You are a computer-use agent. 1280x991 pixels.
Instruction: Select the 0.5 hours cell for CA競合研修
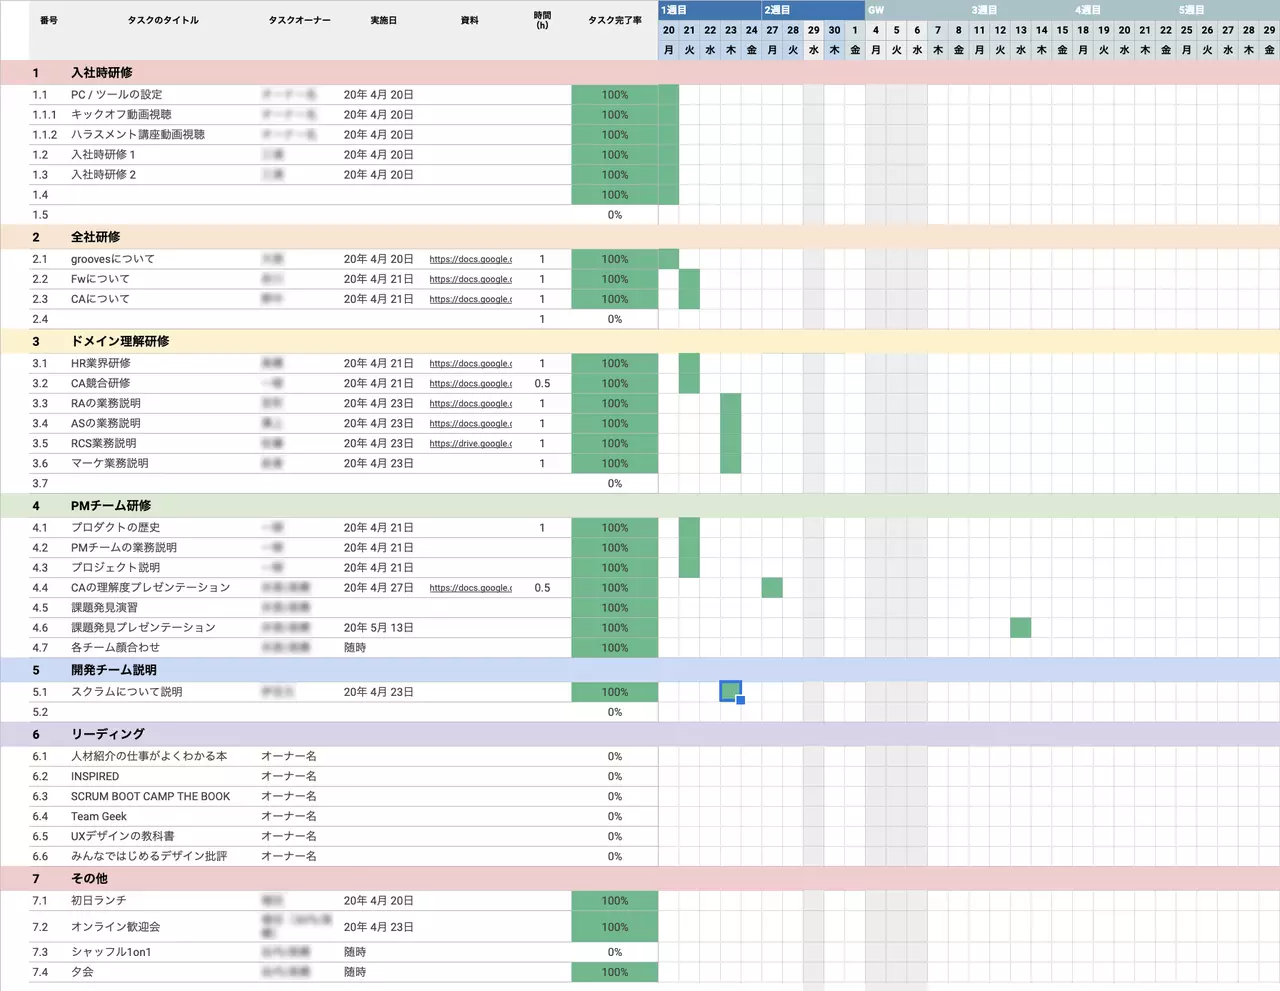tap(542, 383)
